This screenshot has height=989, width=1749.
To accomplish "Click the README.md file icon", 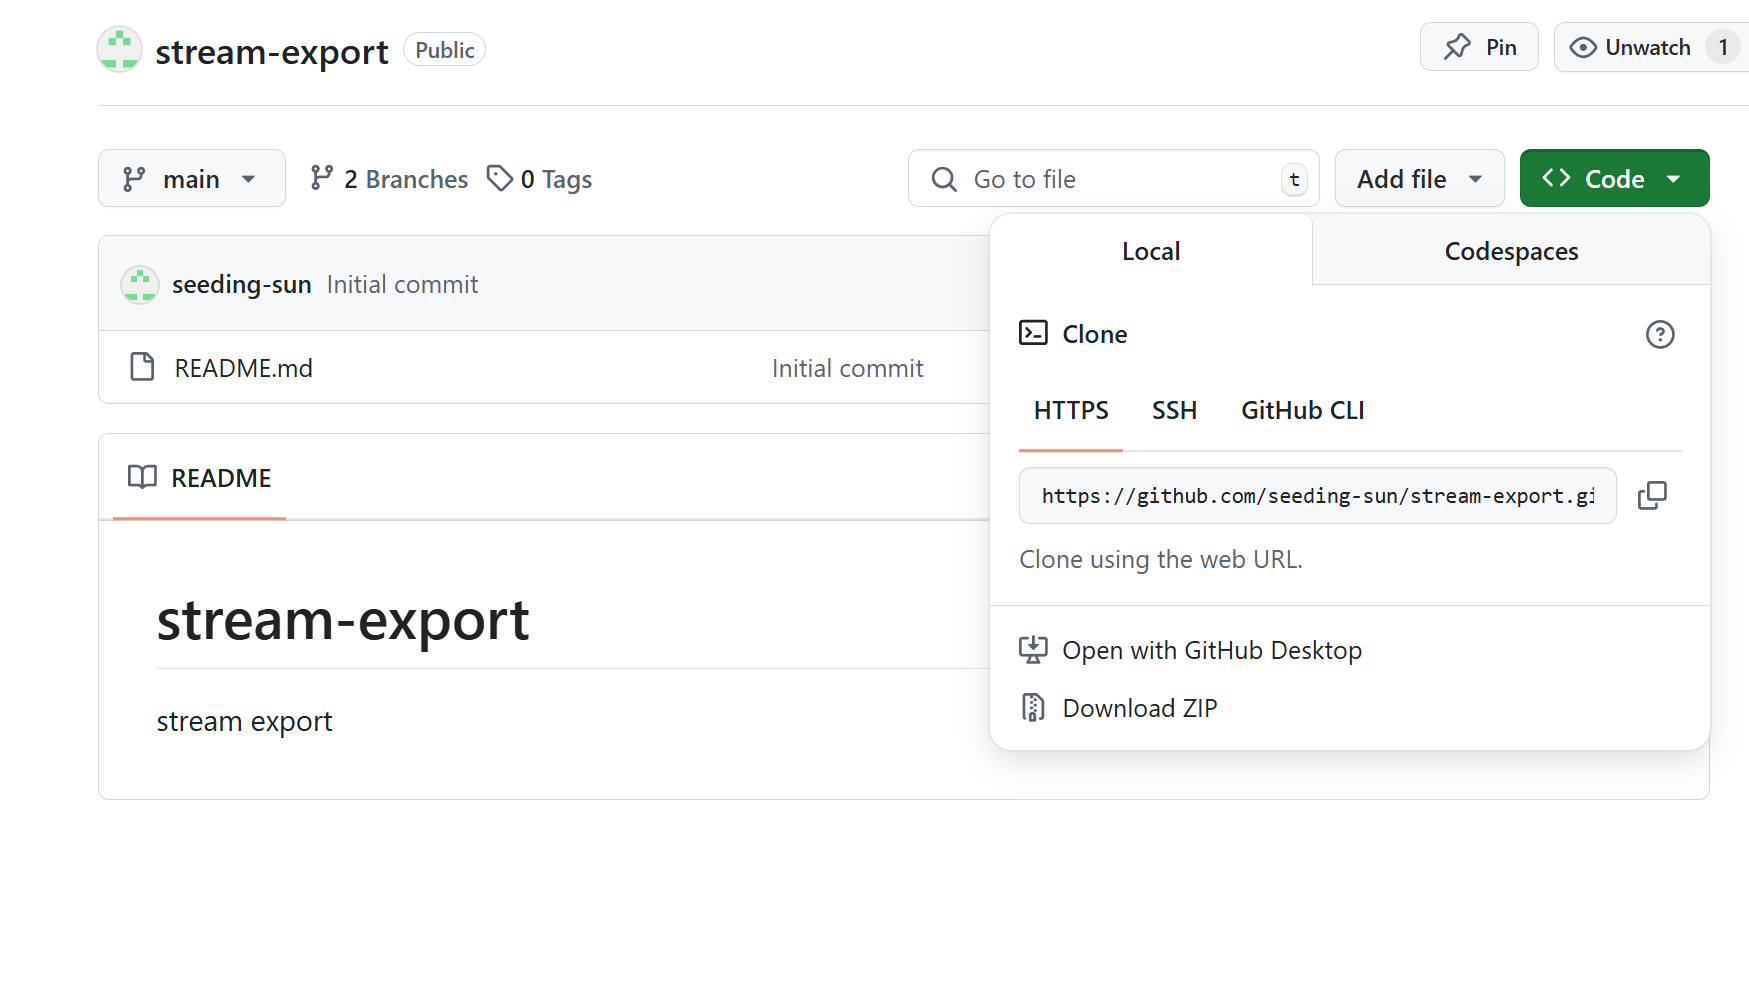I will [x=143, y=367].
